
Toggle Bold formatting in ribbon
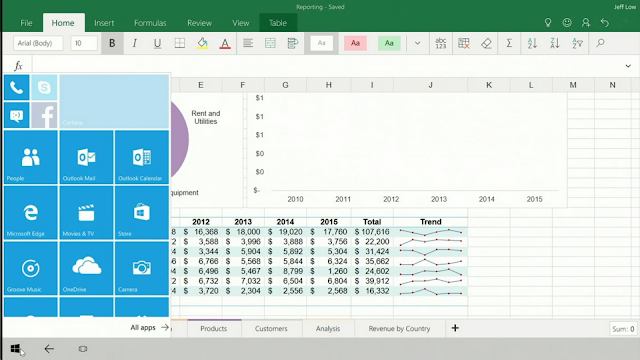click(x=112, y=43)
